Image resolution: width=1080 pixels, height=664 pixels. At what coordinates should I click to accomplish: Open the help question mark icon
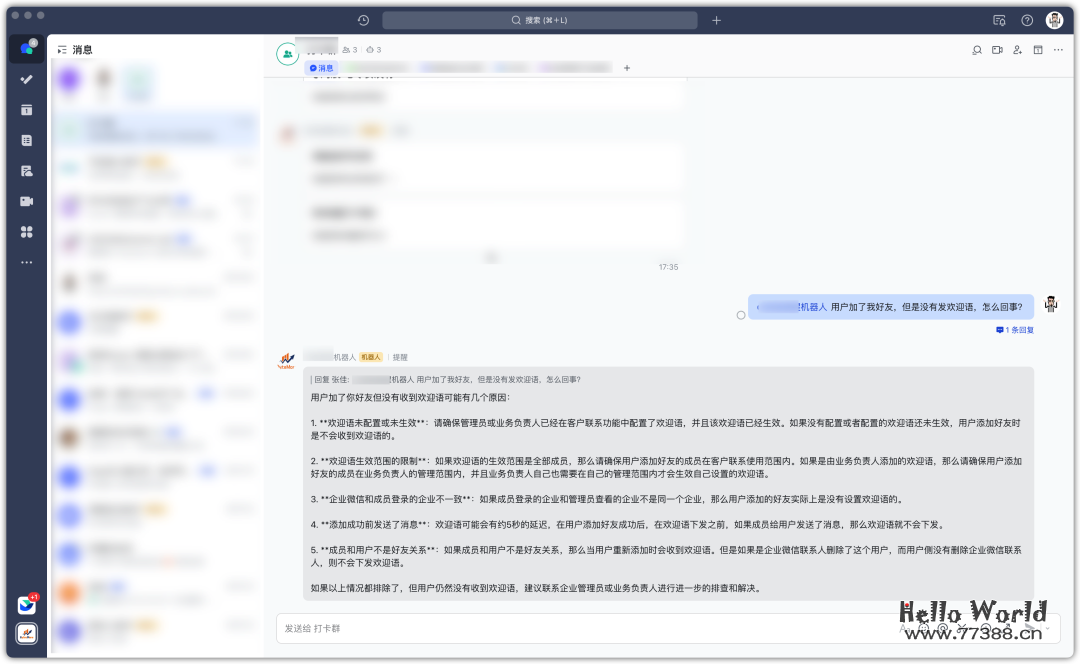pos(1027,20)
